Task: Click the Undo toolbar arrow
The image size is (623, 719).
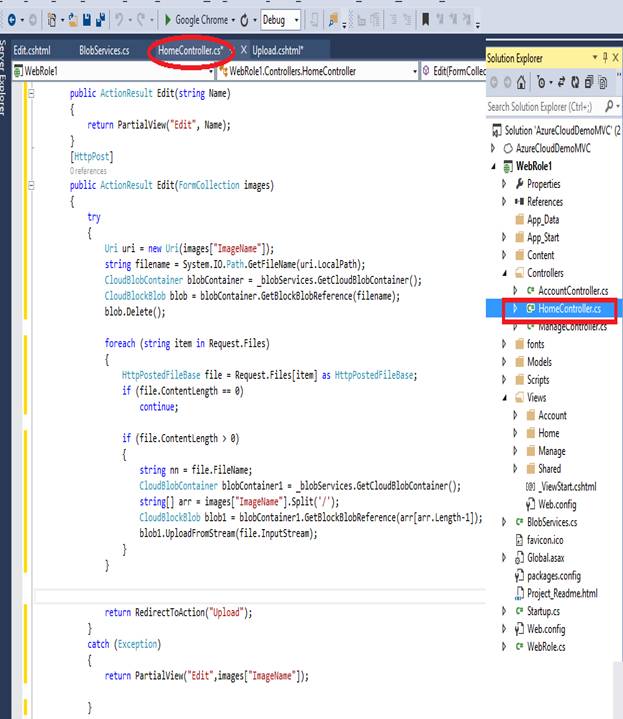Action: [x=119, y=20]
